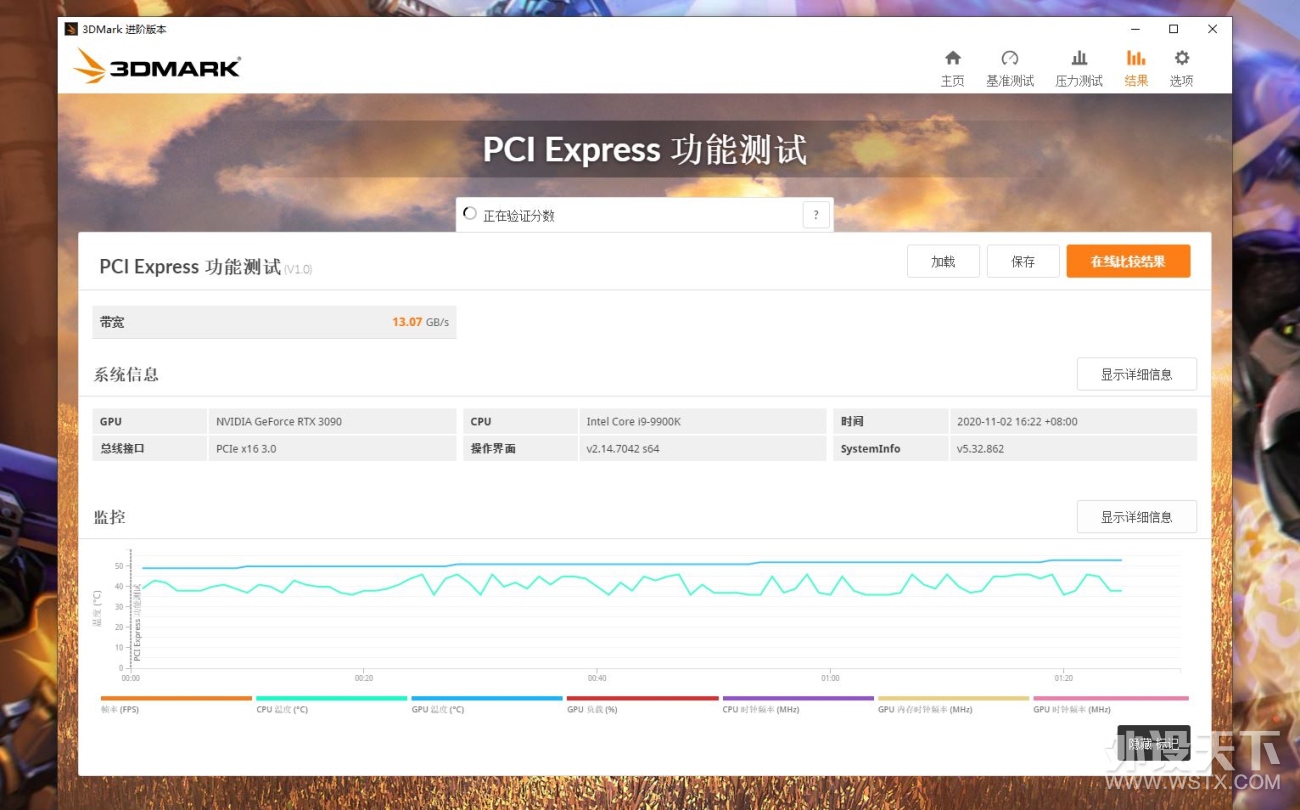Viewport: 1300px width, 810px height.
Task: Switch to the 结果 results section
Action: coord(1136,68)
